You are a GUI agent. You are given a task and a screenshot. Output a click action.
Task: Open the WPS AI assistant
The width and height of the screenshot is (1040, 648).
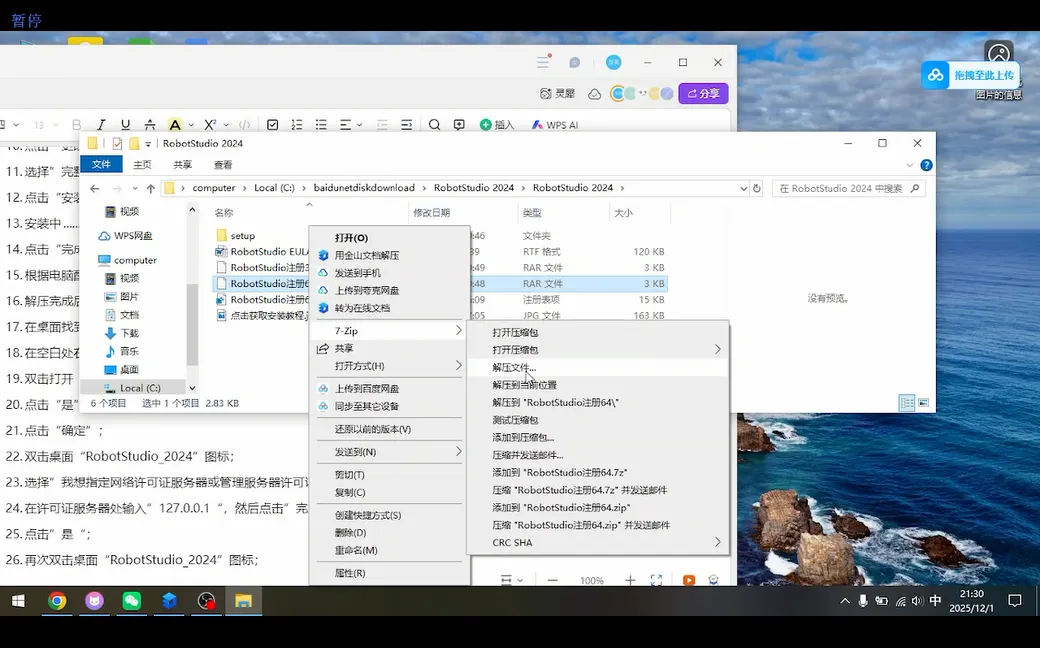pos(554,124)
